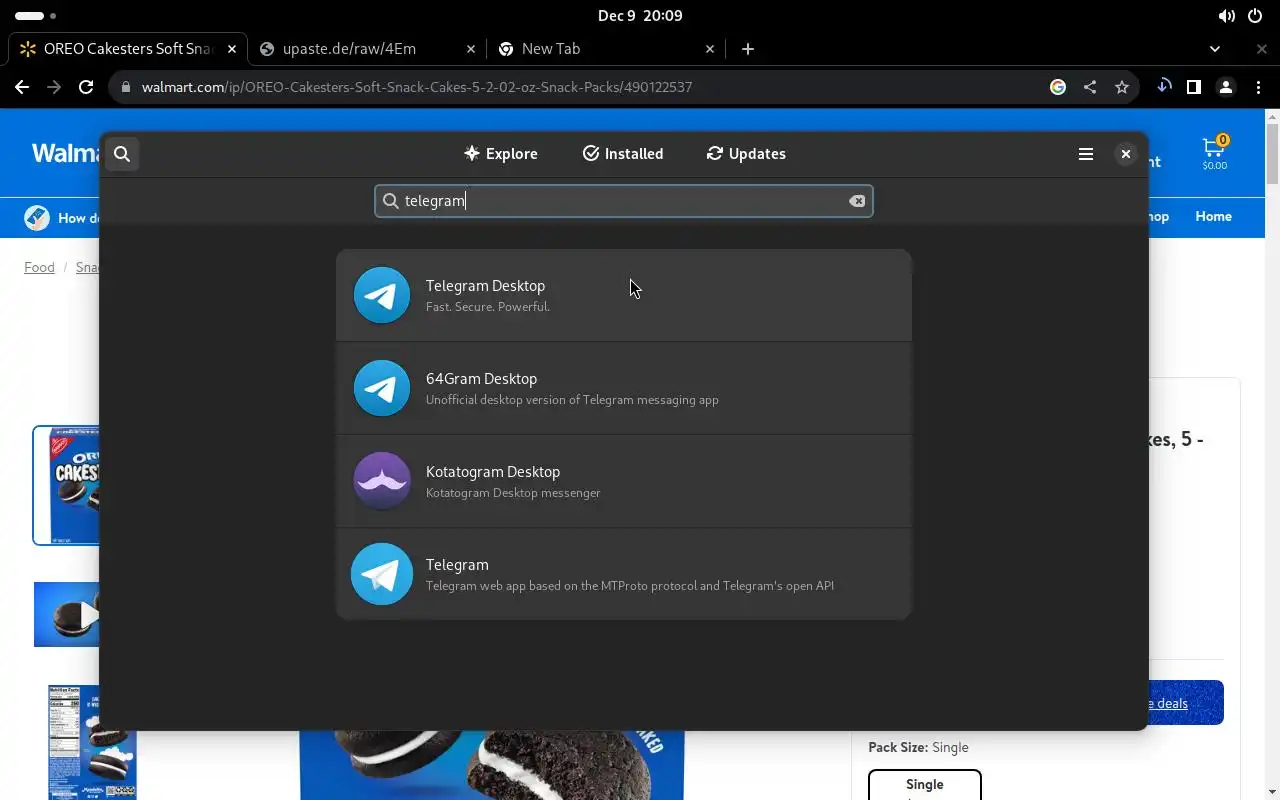This screenshot has height=800, width=1280.
Task: Open the tab search dropdown in Chrome
Action: (x=1215, y=48)
